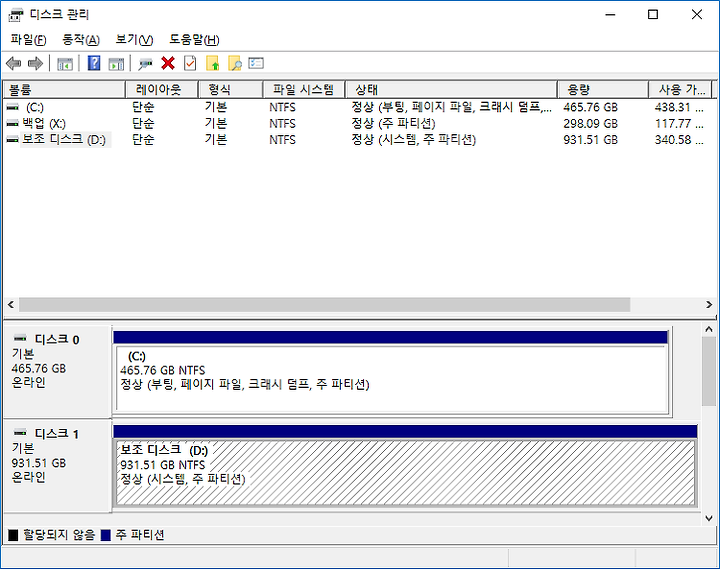Close the Disk Management window
Screen dimensions: 720x570
click(697, 15)
